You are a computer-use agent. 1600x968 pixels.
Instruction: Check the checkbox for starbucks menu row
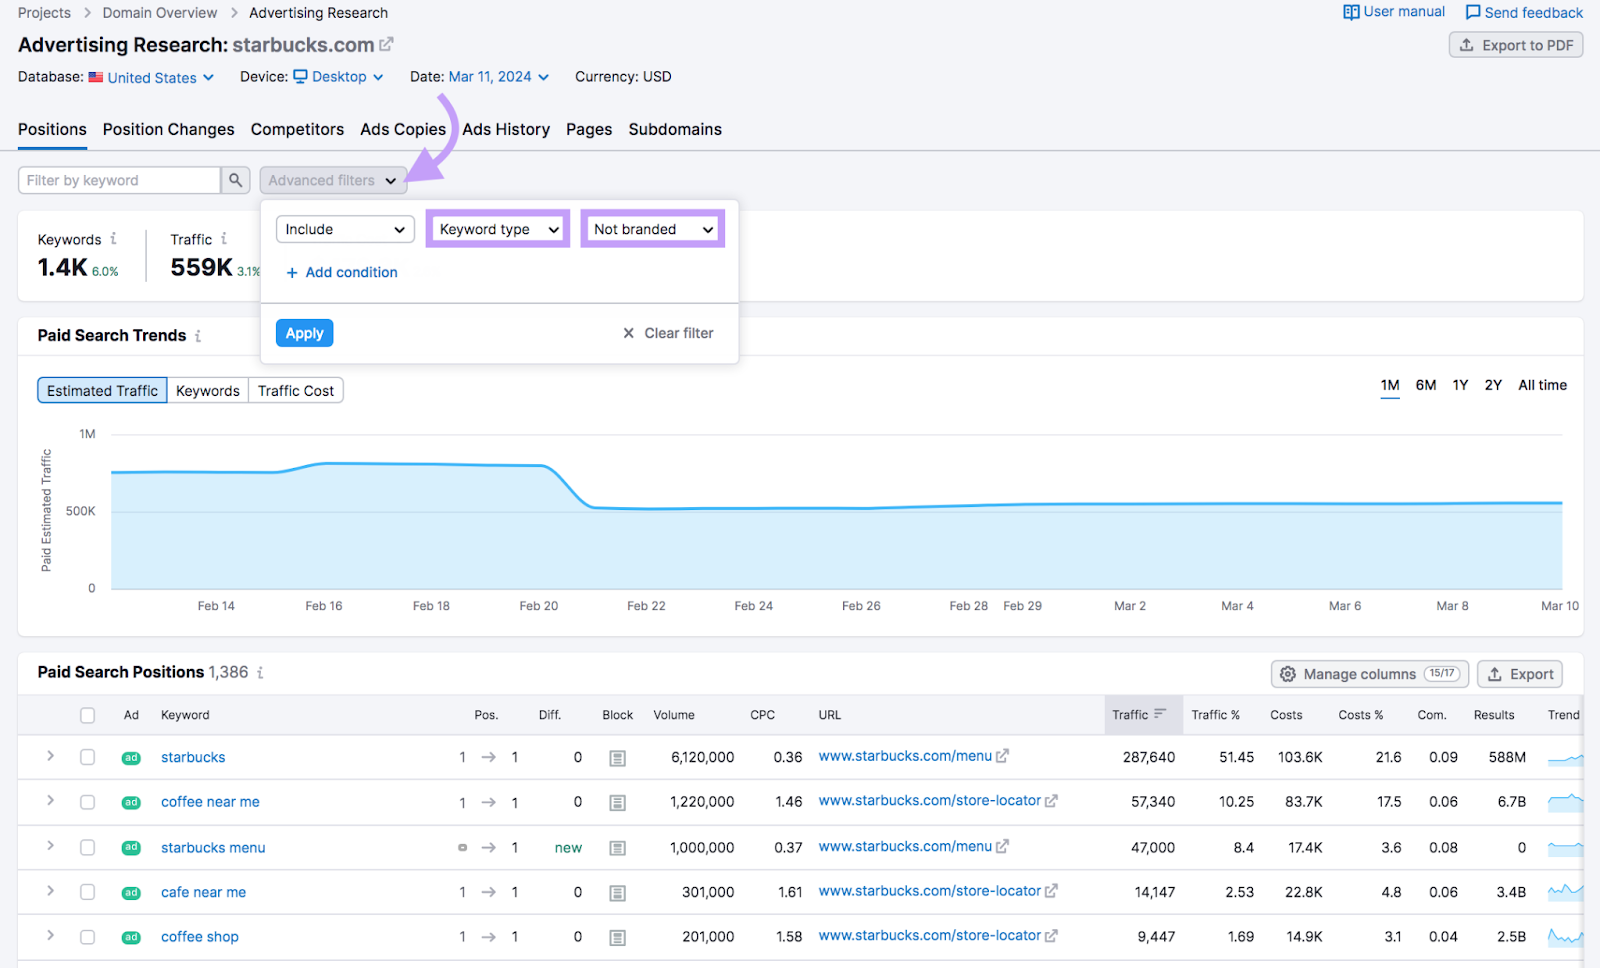[87, 847]
